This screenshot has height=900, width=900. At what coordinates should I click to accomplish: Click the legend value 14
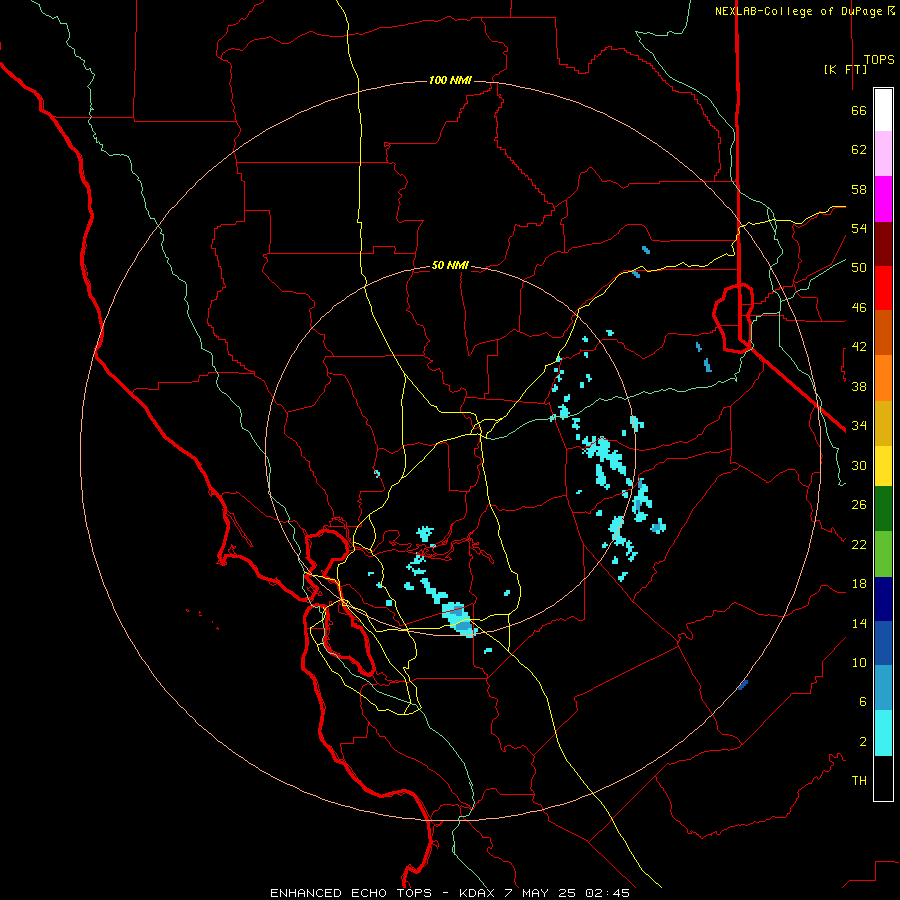[859, 623]
